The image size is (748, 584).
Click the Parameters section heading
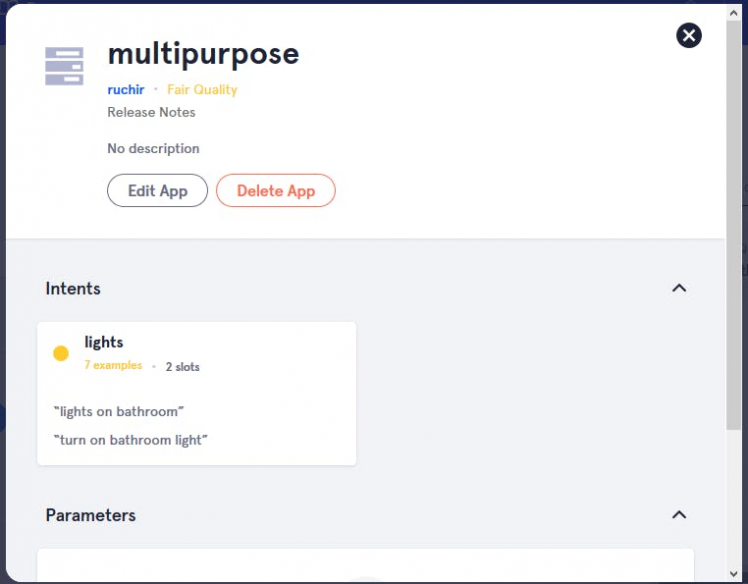[90, 515]
